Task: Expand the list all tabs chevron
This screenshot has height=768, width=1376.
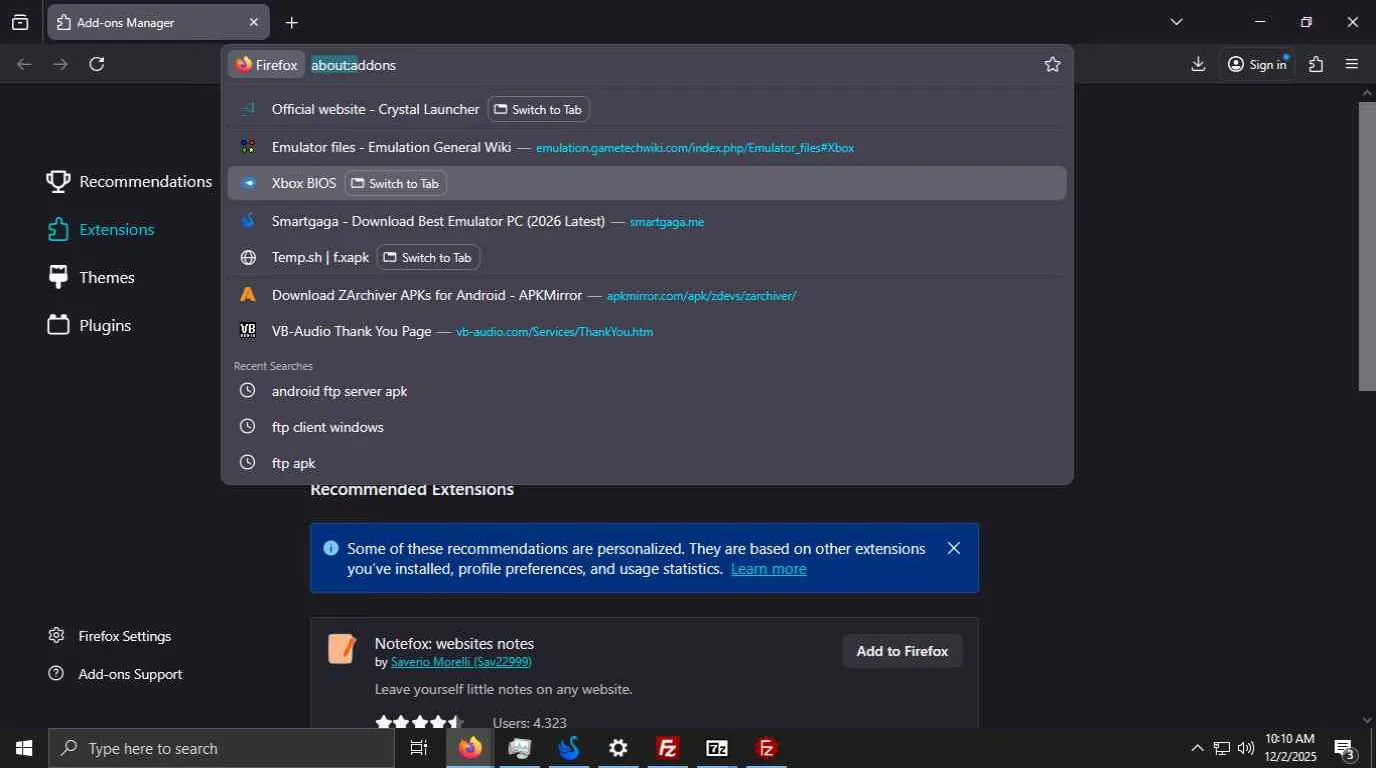Action: (1176, 22)
